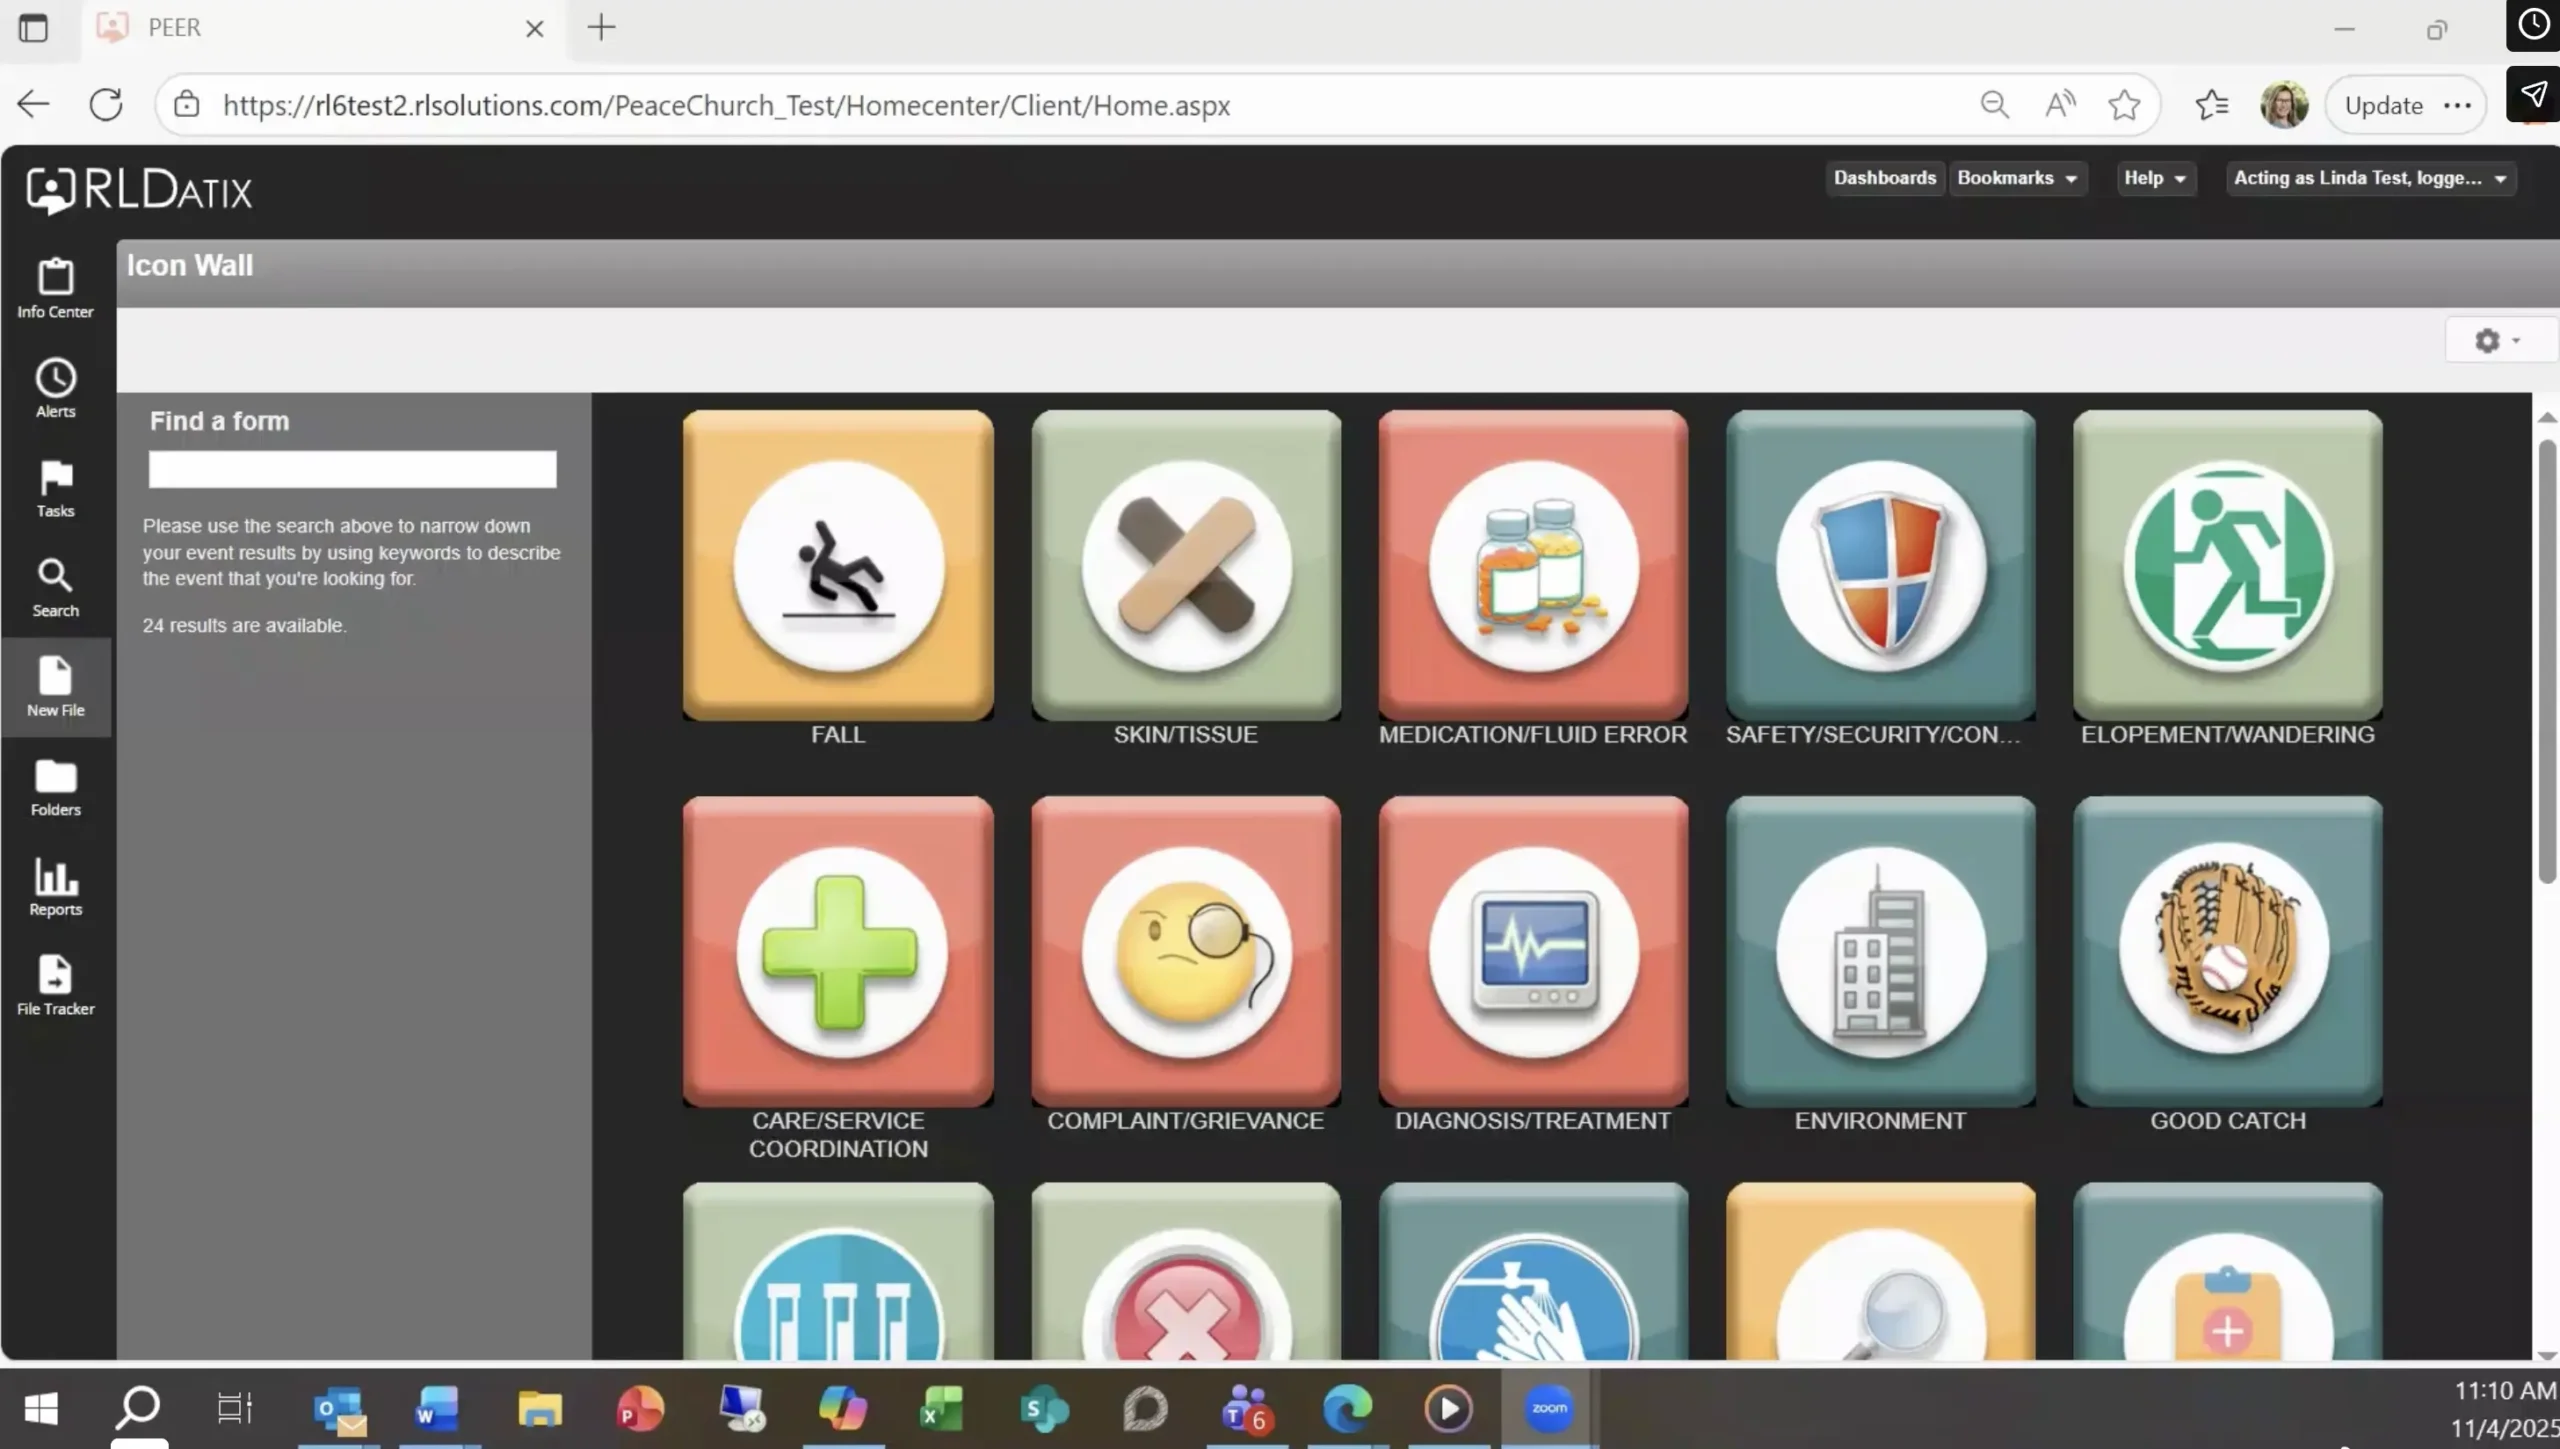Click the browser Update button
2560x1449 pixels.
point(2383,105)
